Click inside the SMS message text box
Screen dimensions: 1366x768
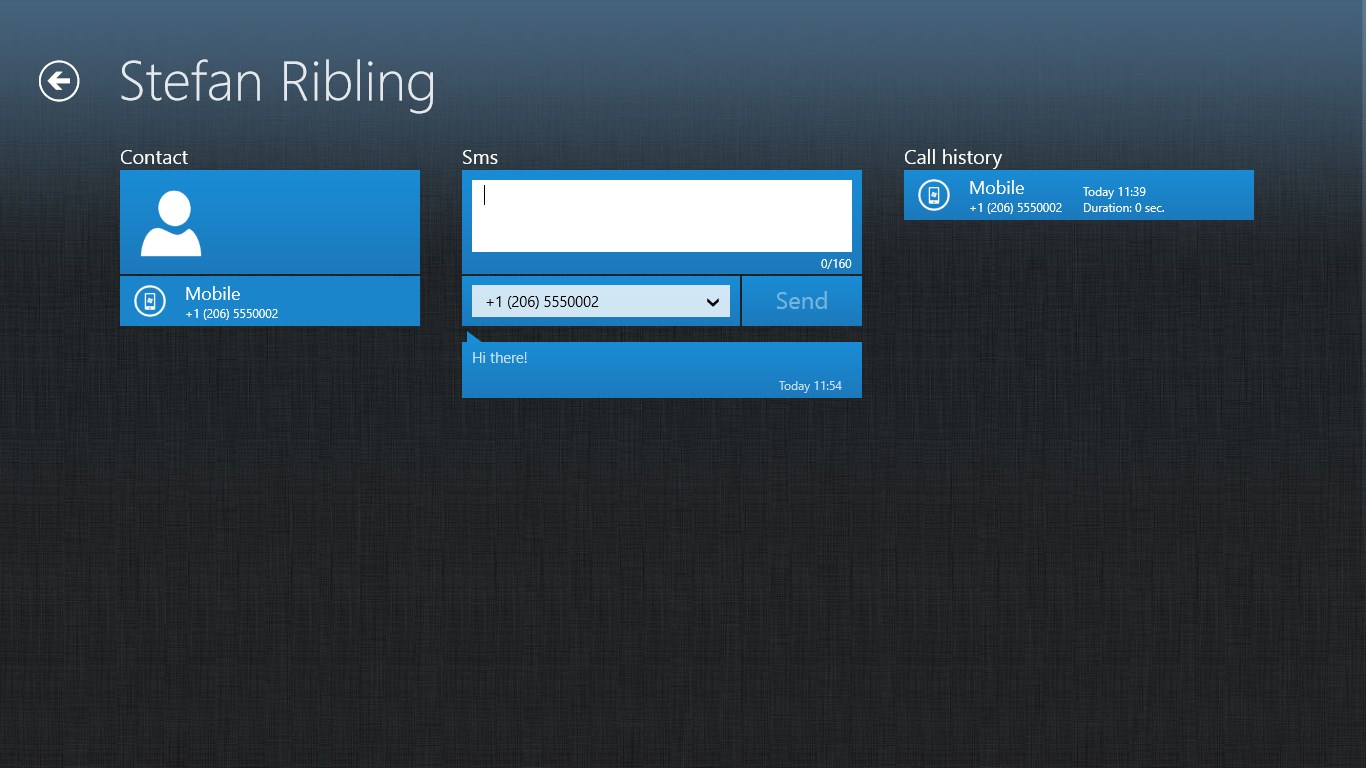point(661,214)
